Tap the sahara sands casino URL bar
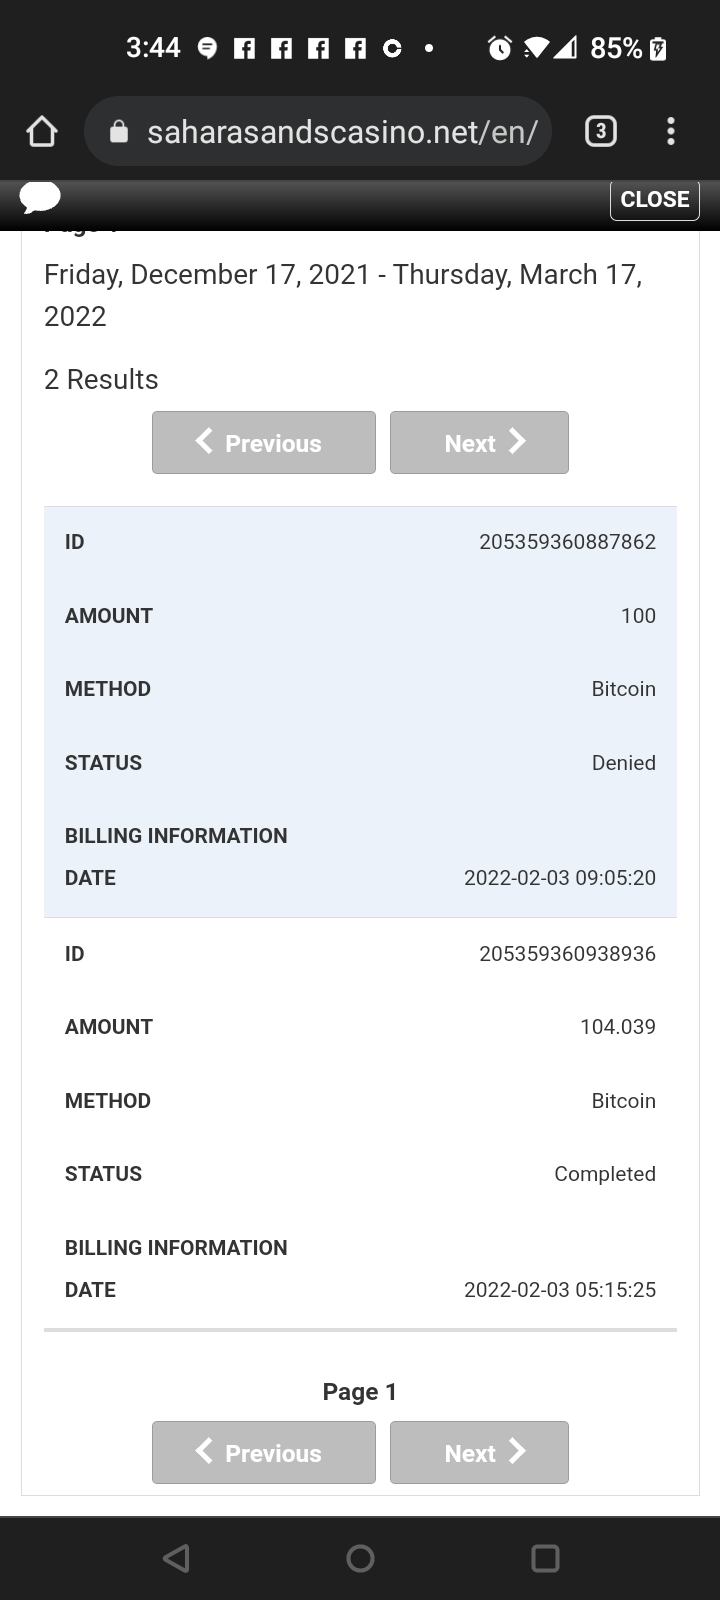This screenshot has height=1600, width=720. (340, 131)
